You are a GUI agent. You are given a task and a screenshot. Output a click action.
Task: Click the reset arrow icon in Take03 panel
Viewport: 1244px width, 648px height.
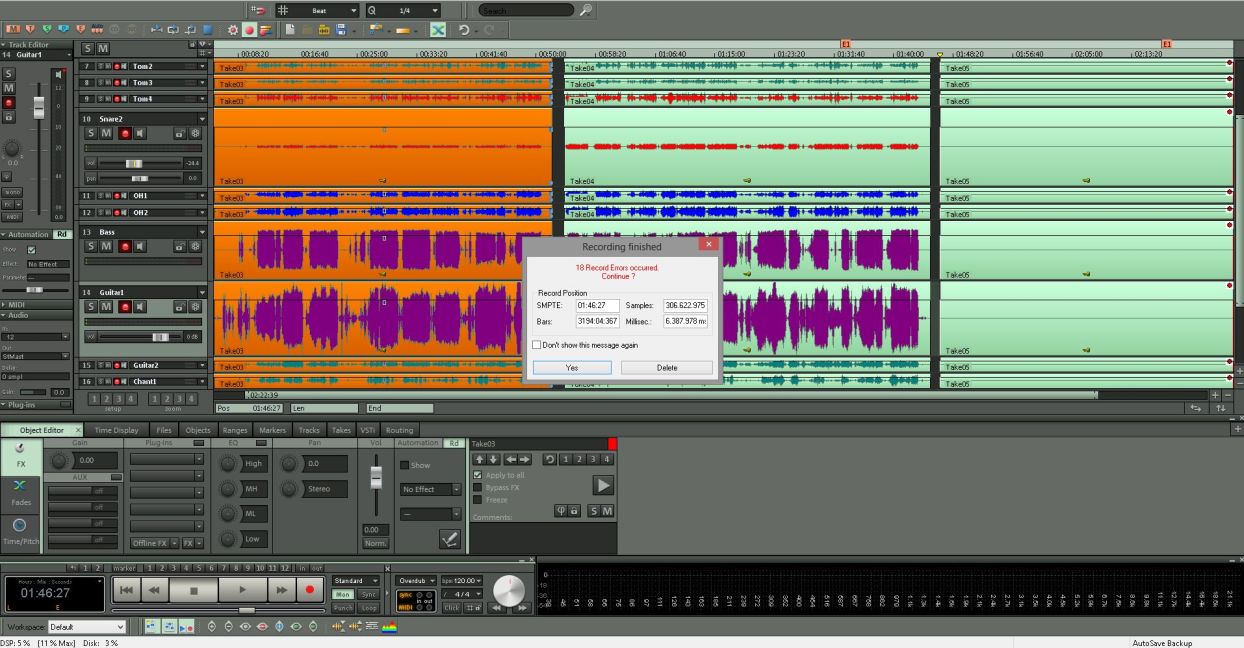point(549,459)
